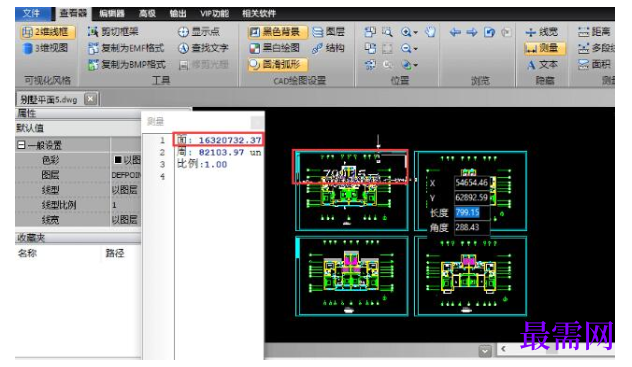Open dropdown arrow beside zoom in icon
632x367 pixels.
416,32
